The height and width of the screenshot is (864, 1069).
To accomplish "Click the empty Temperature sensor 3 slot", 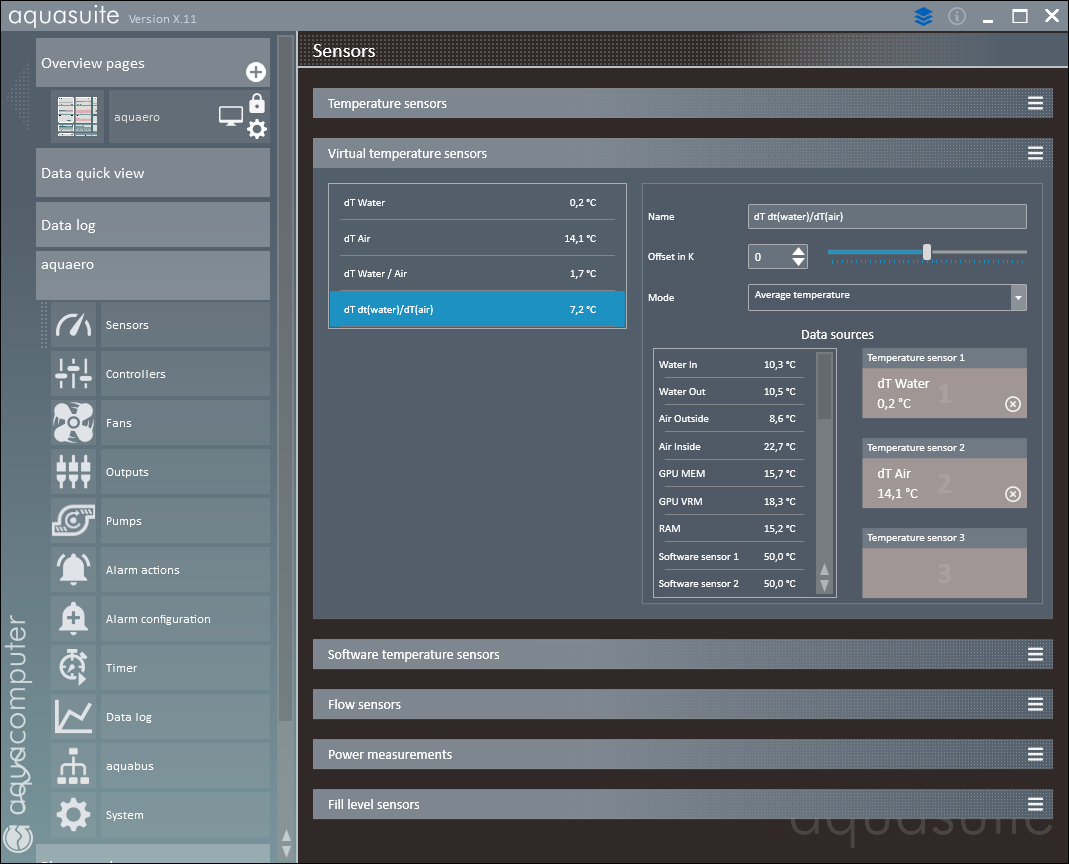I will pos(944,573).
